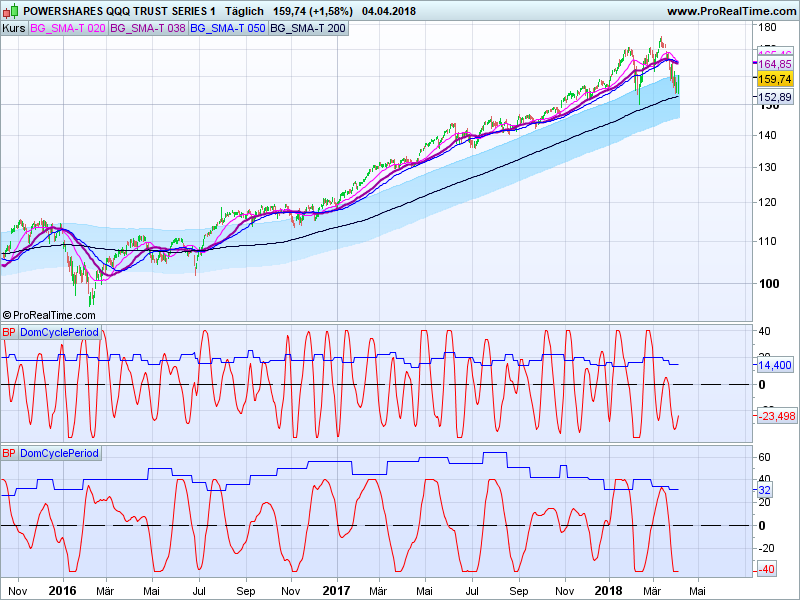Click the 2018 year label on time axis
The width and height of the screenshot is (800, 600).
(608, 590)
